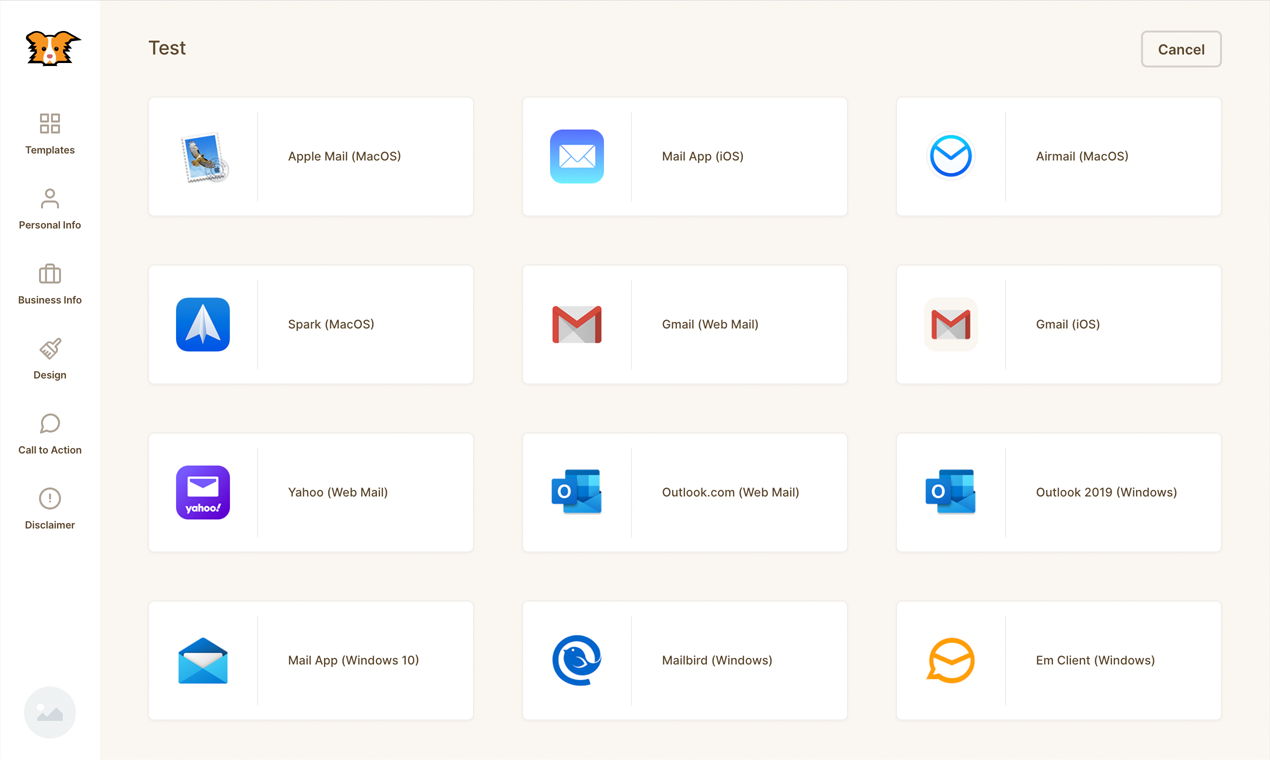Click the purple Yahoo mail icon
The image size is (1270, 760).
point(203,492)
